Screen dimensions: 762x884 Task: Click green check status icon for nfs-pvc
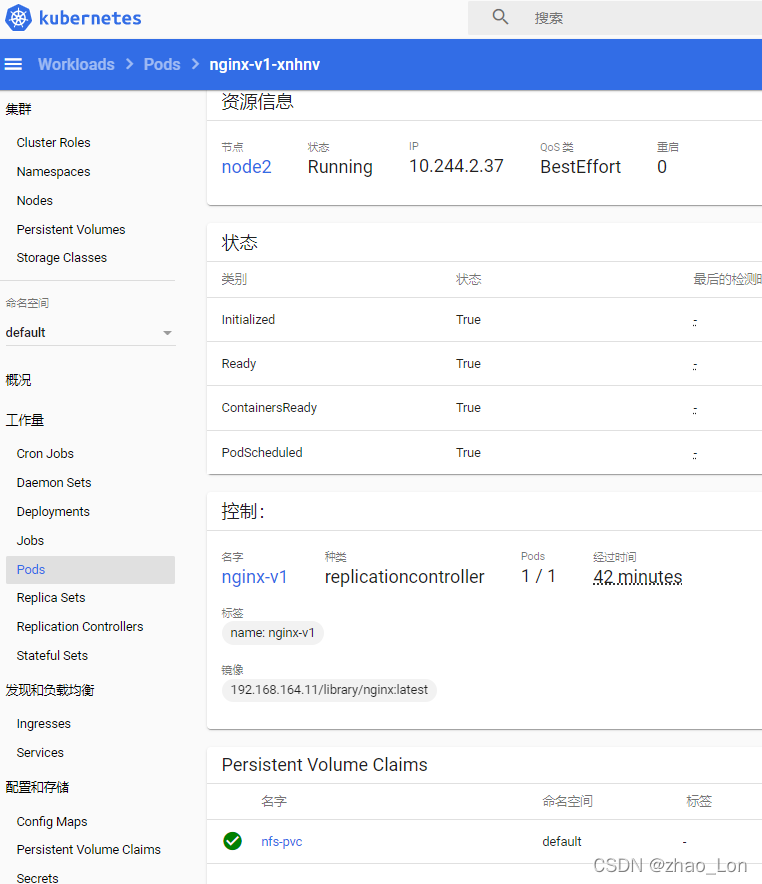tap(232, 841)
